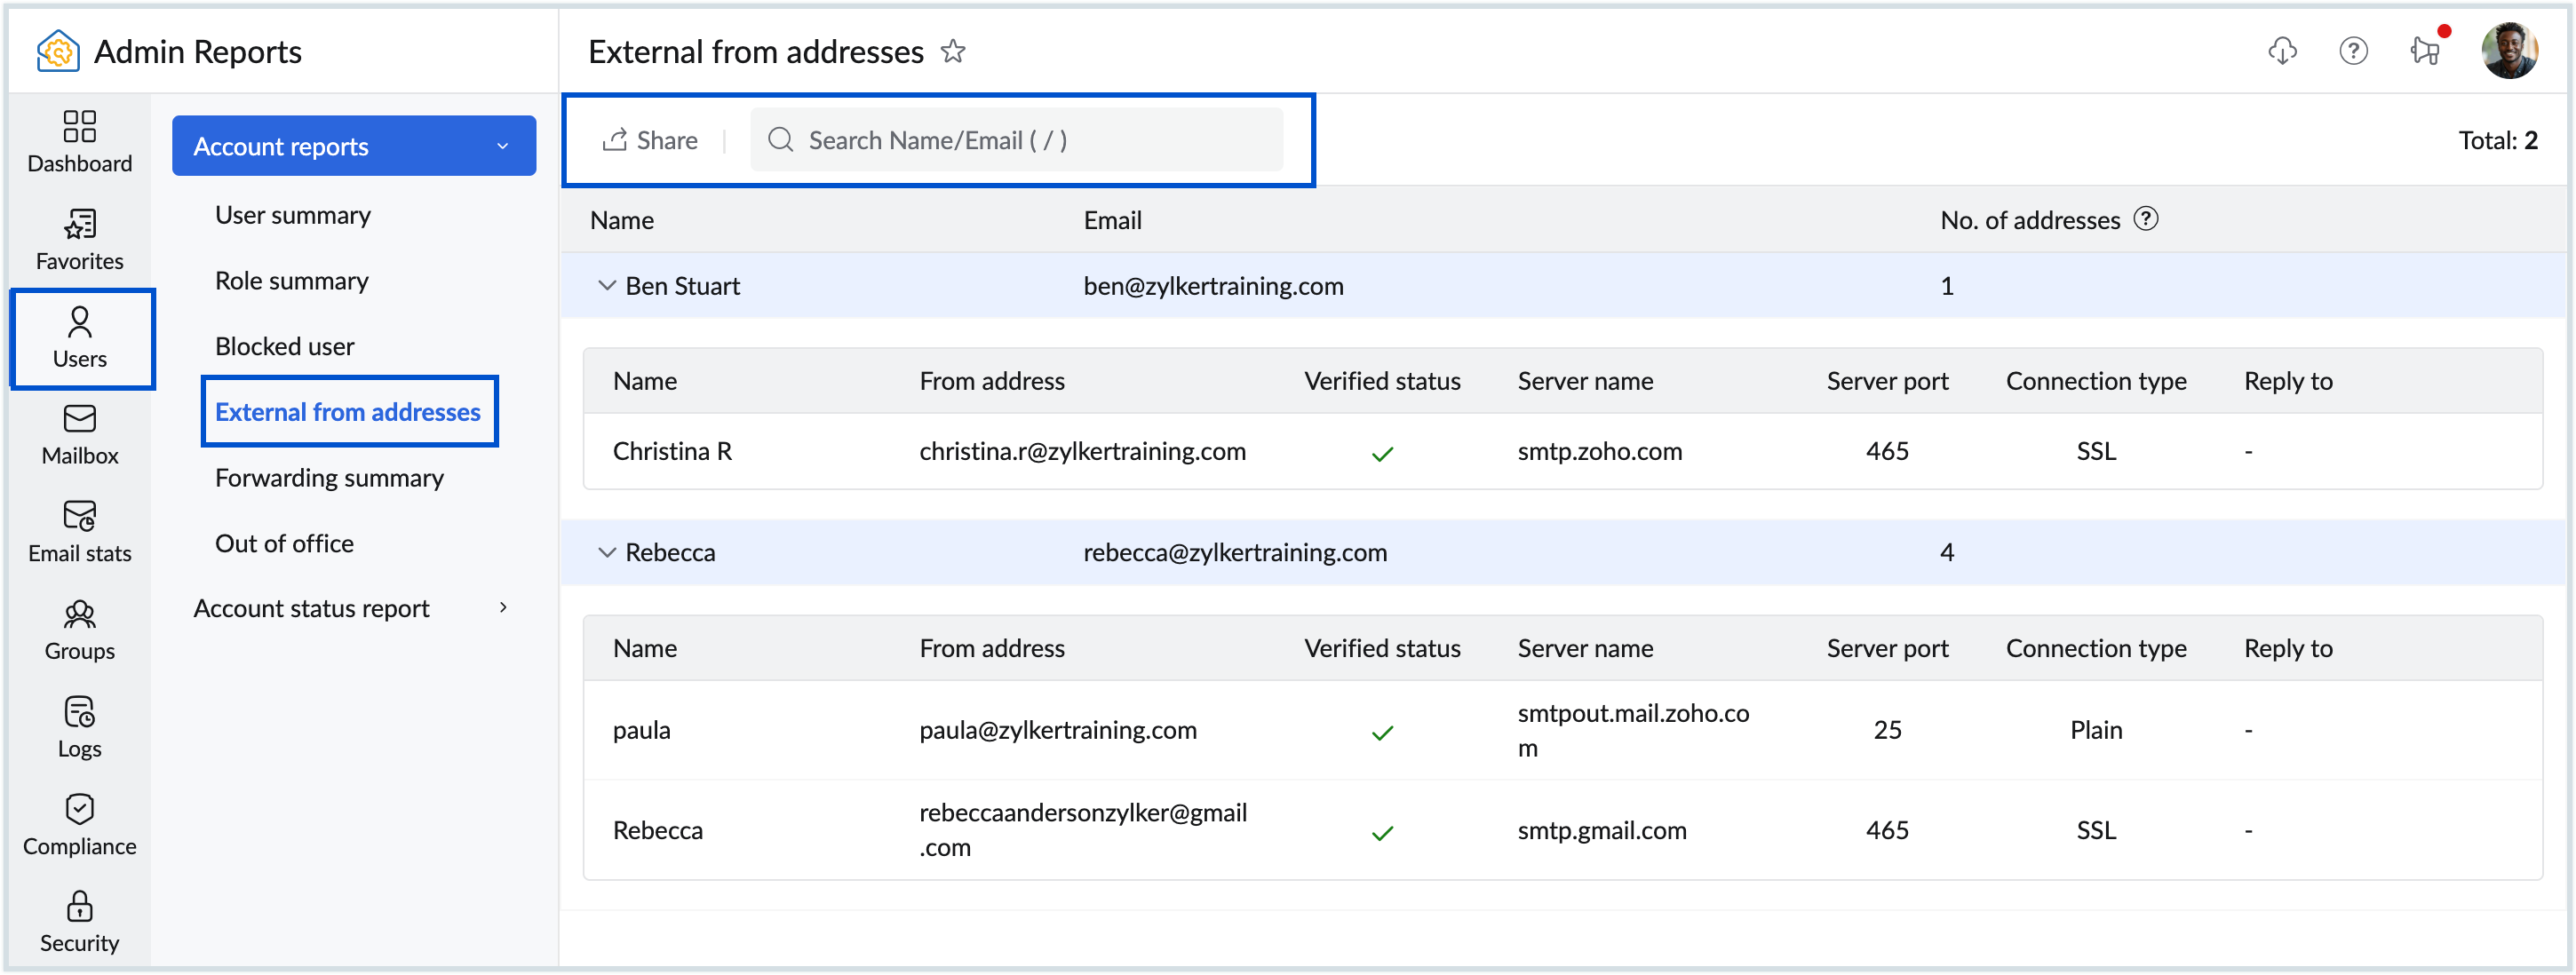Open the Logs section
This screenshot has height=975, width=2576.
[x=79, y=727]
